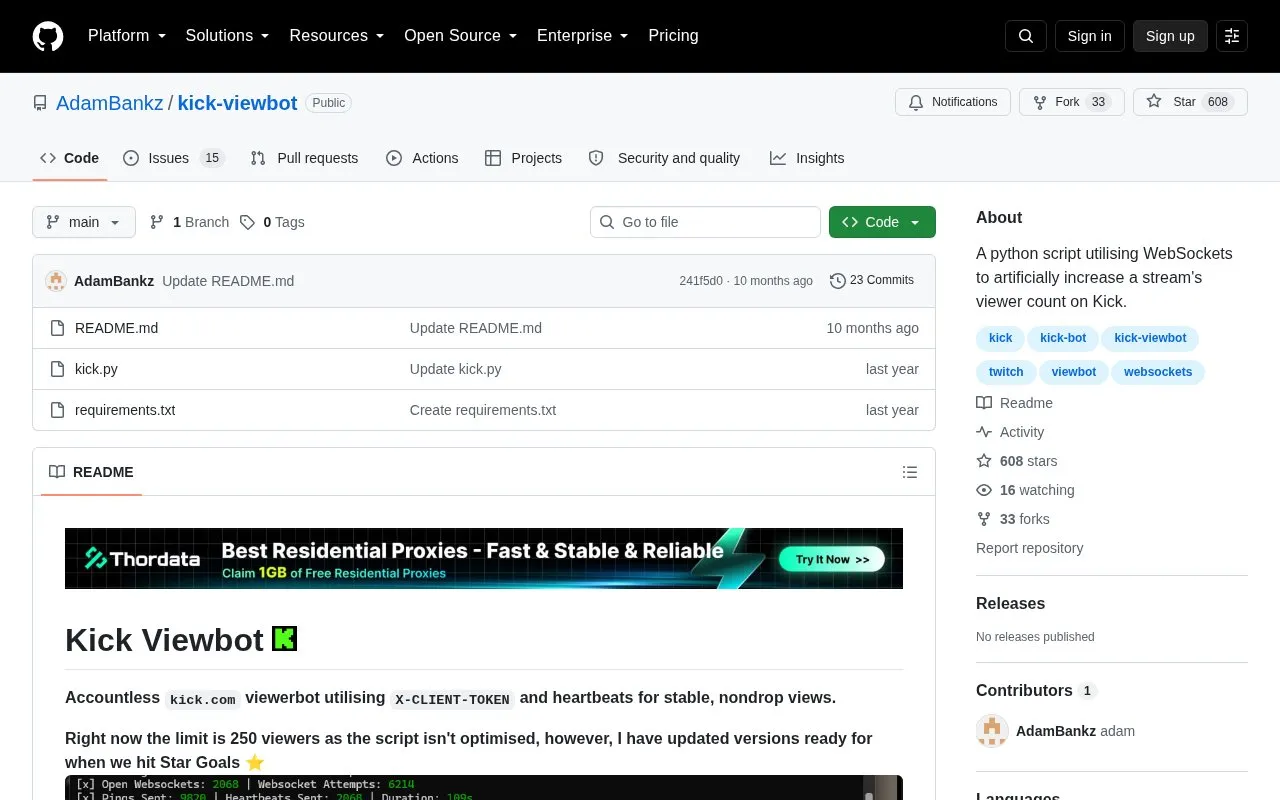Click the Thordata proxies banner image
Screen dimensions: 1280x800
(x=484, y=558)
